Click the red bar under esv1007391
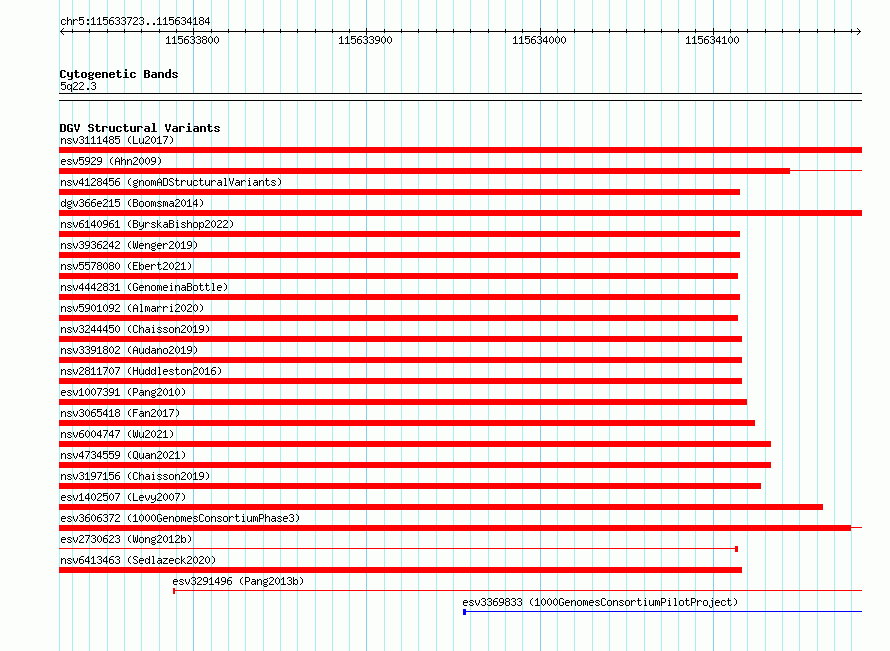The height and width of the screenshot is (651, 890). 403,402
